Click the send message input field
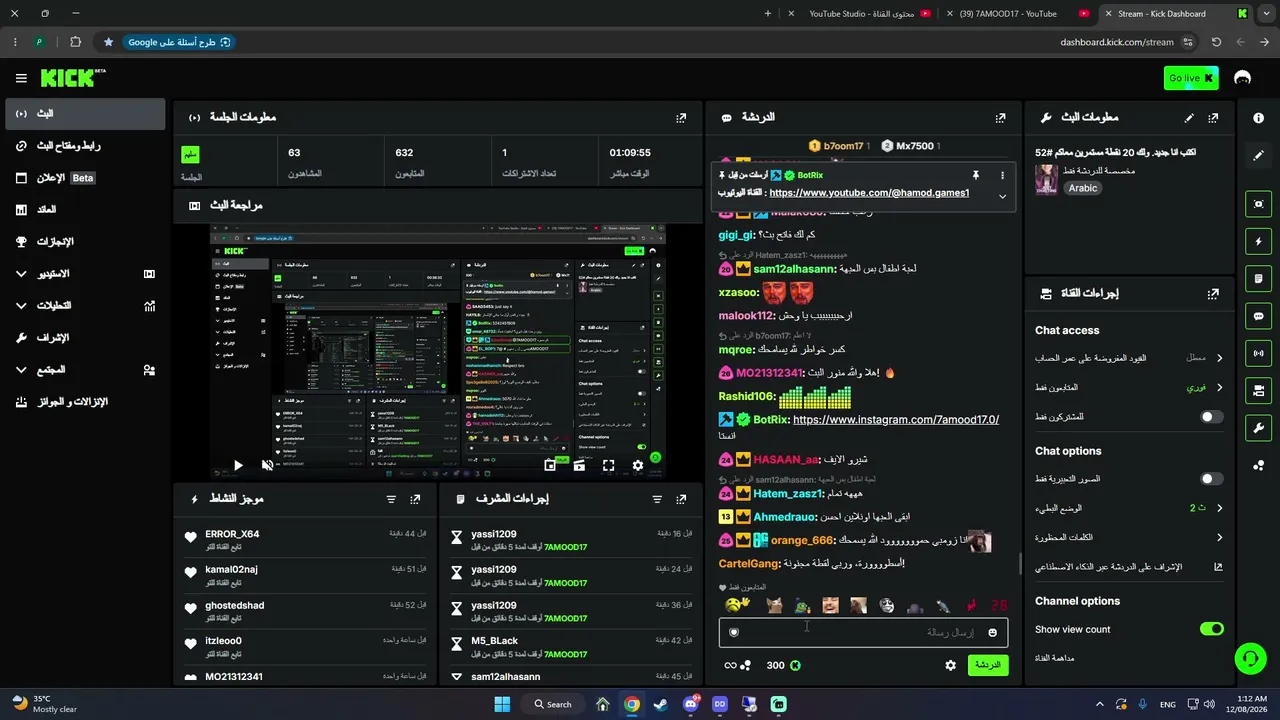 coord(863,632)
